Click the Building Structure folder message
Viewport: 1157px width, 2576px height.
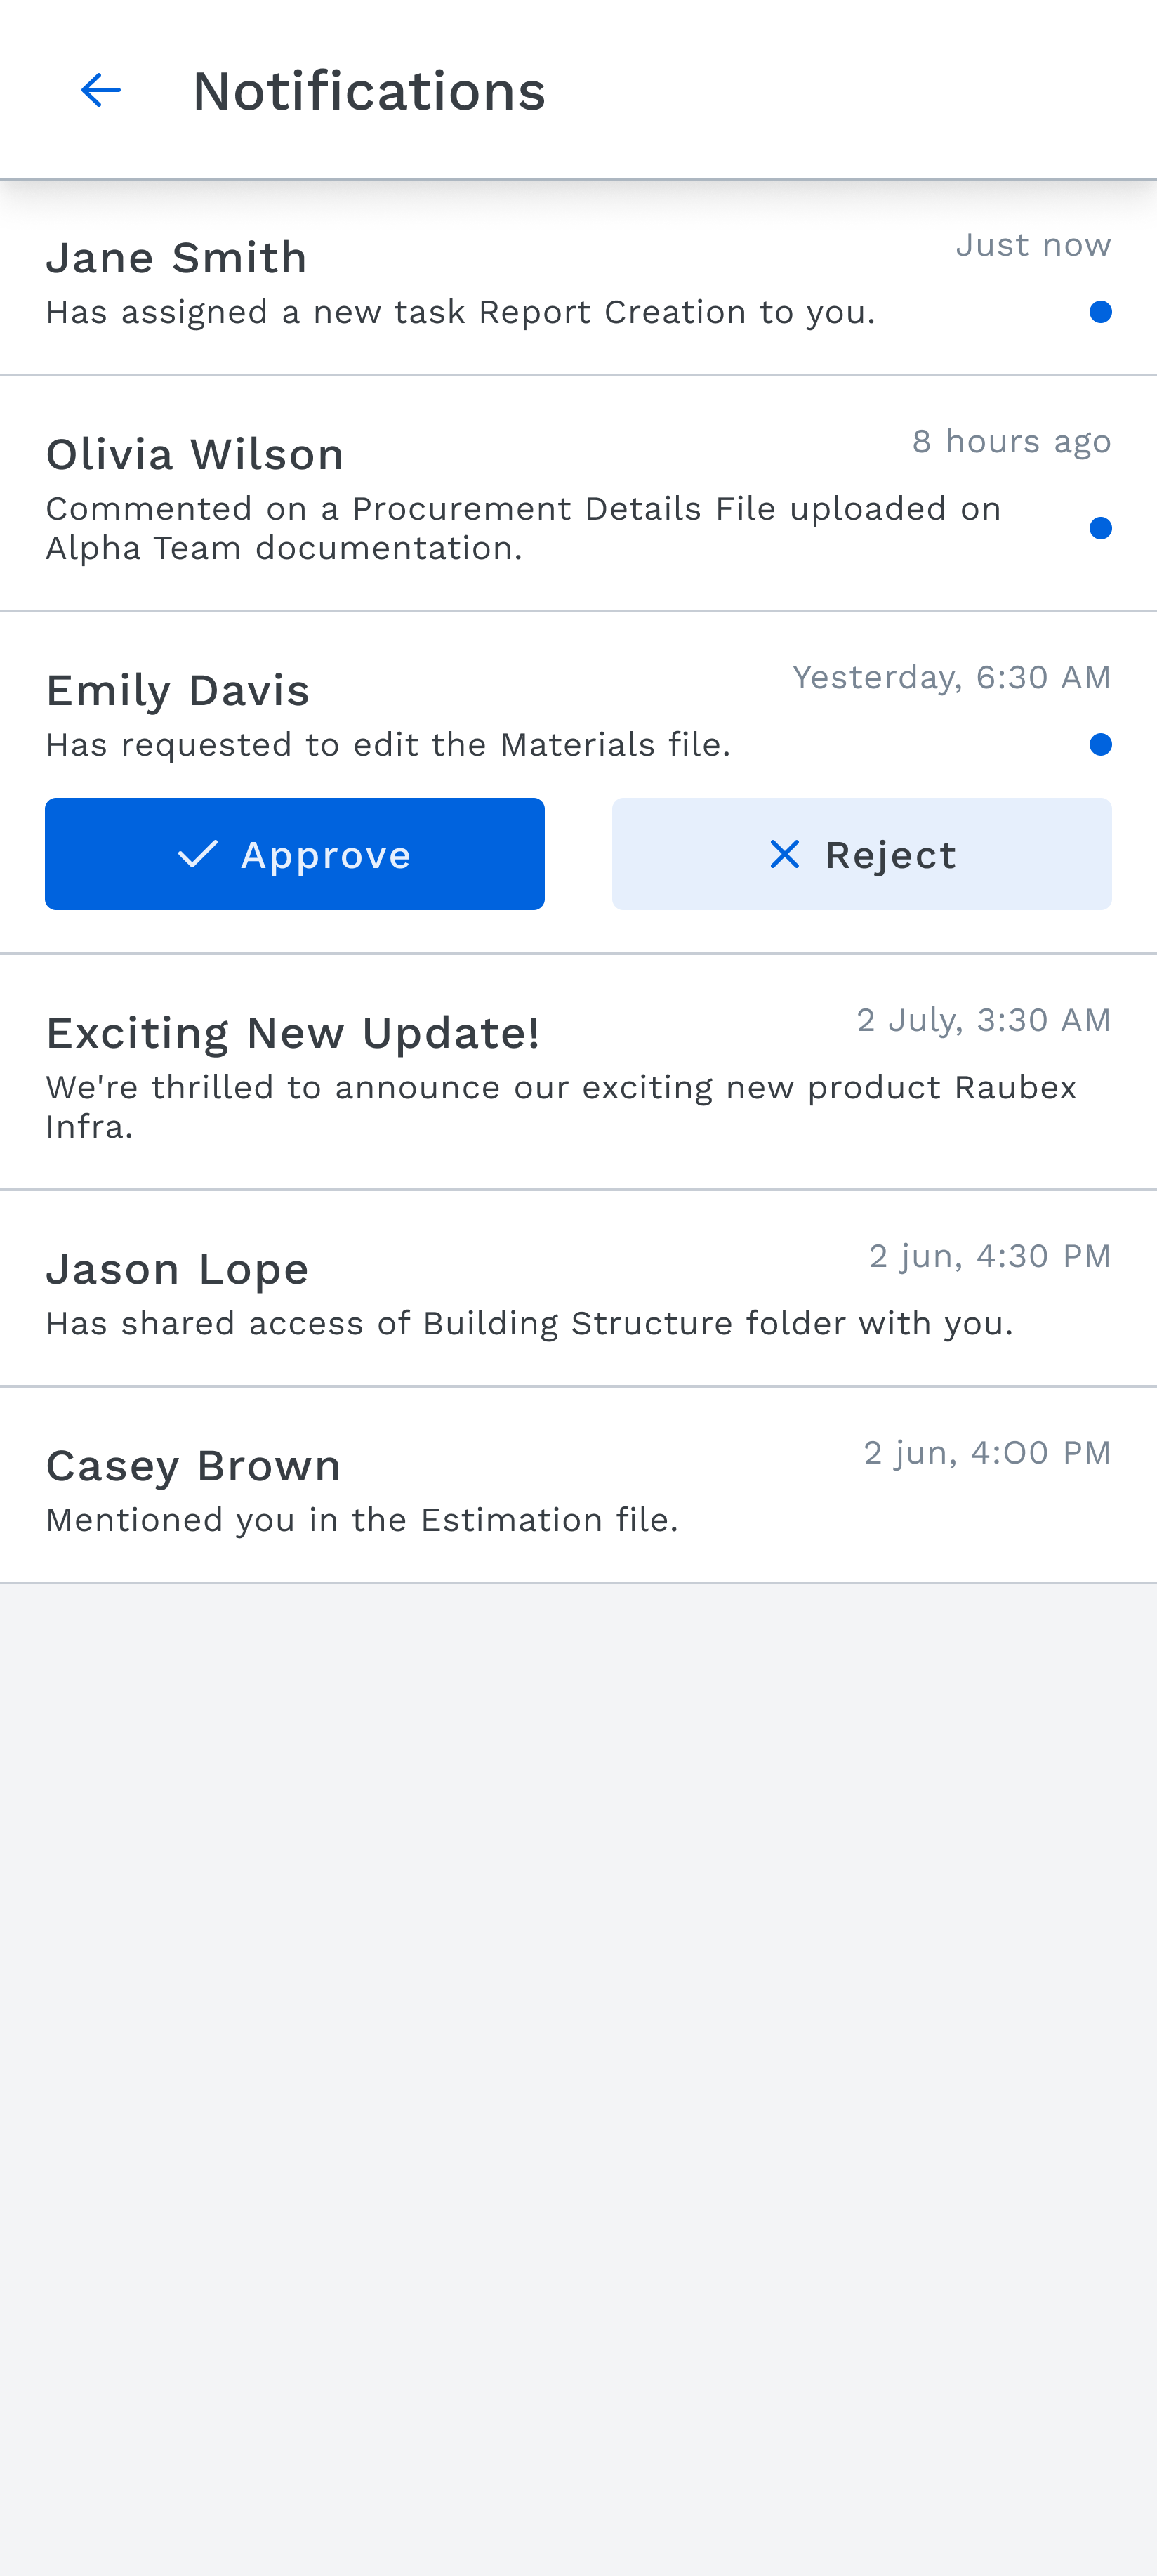pyautogui.click(x=529, y=1323)
